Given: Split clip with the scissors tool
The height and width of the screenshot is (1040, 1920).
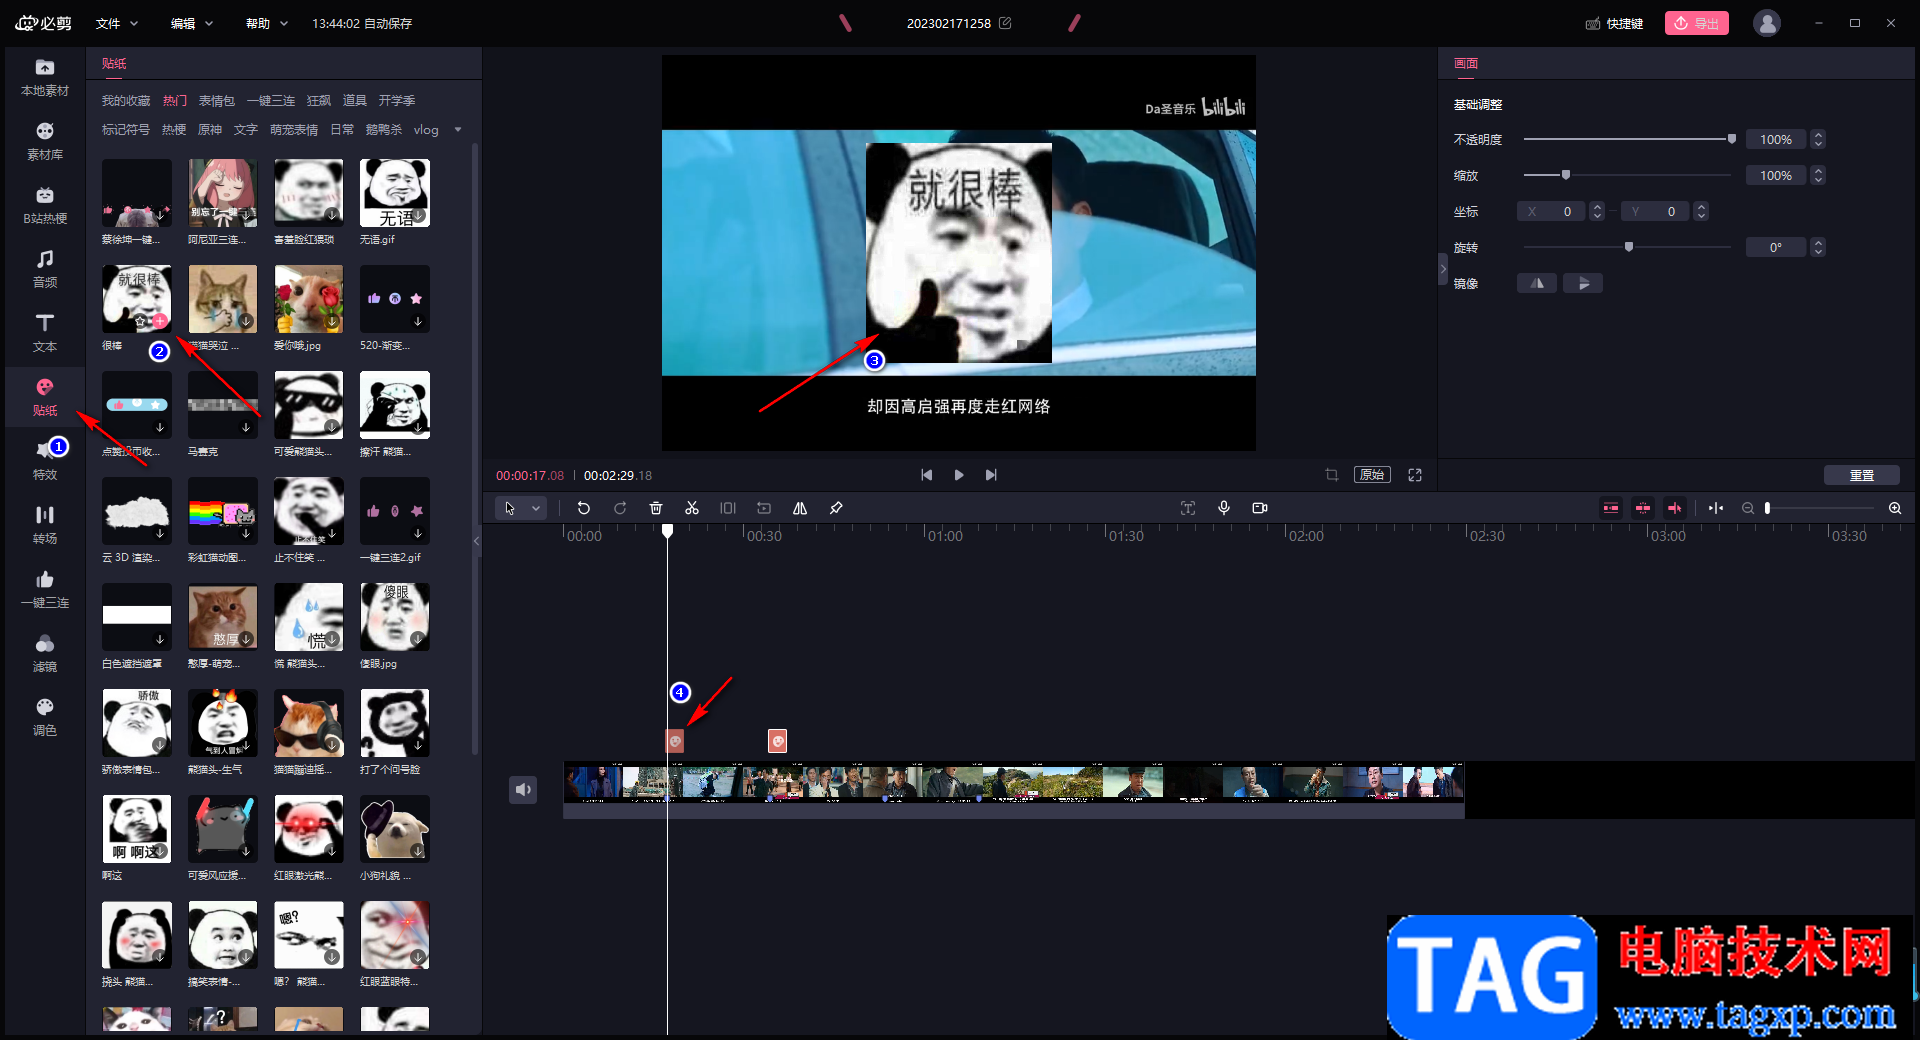Looking at the screenshot, I should tap(692, 508).
